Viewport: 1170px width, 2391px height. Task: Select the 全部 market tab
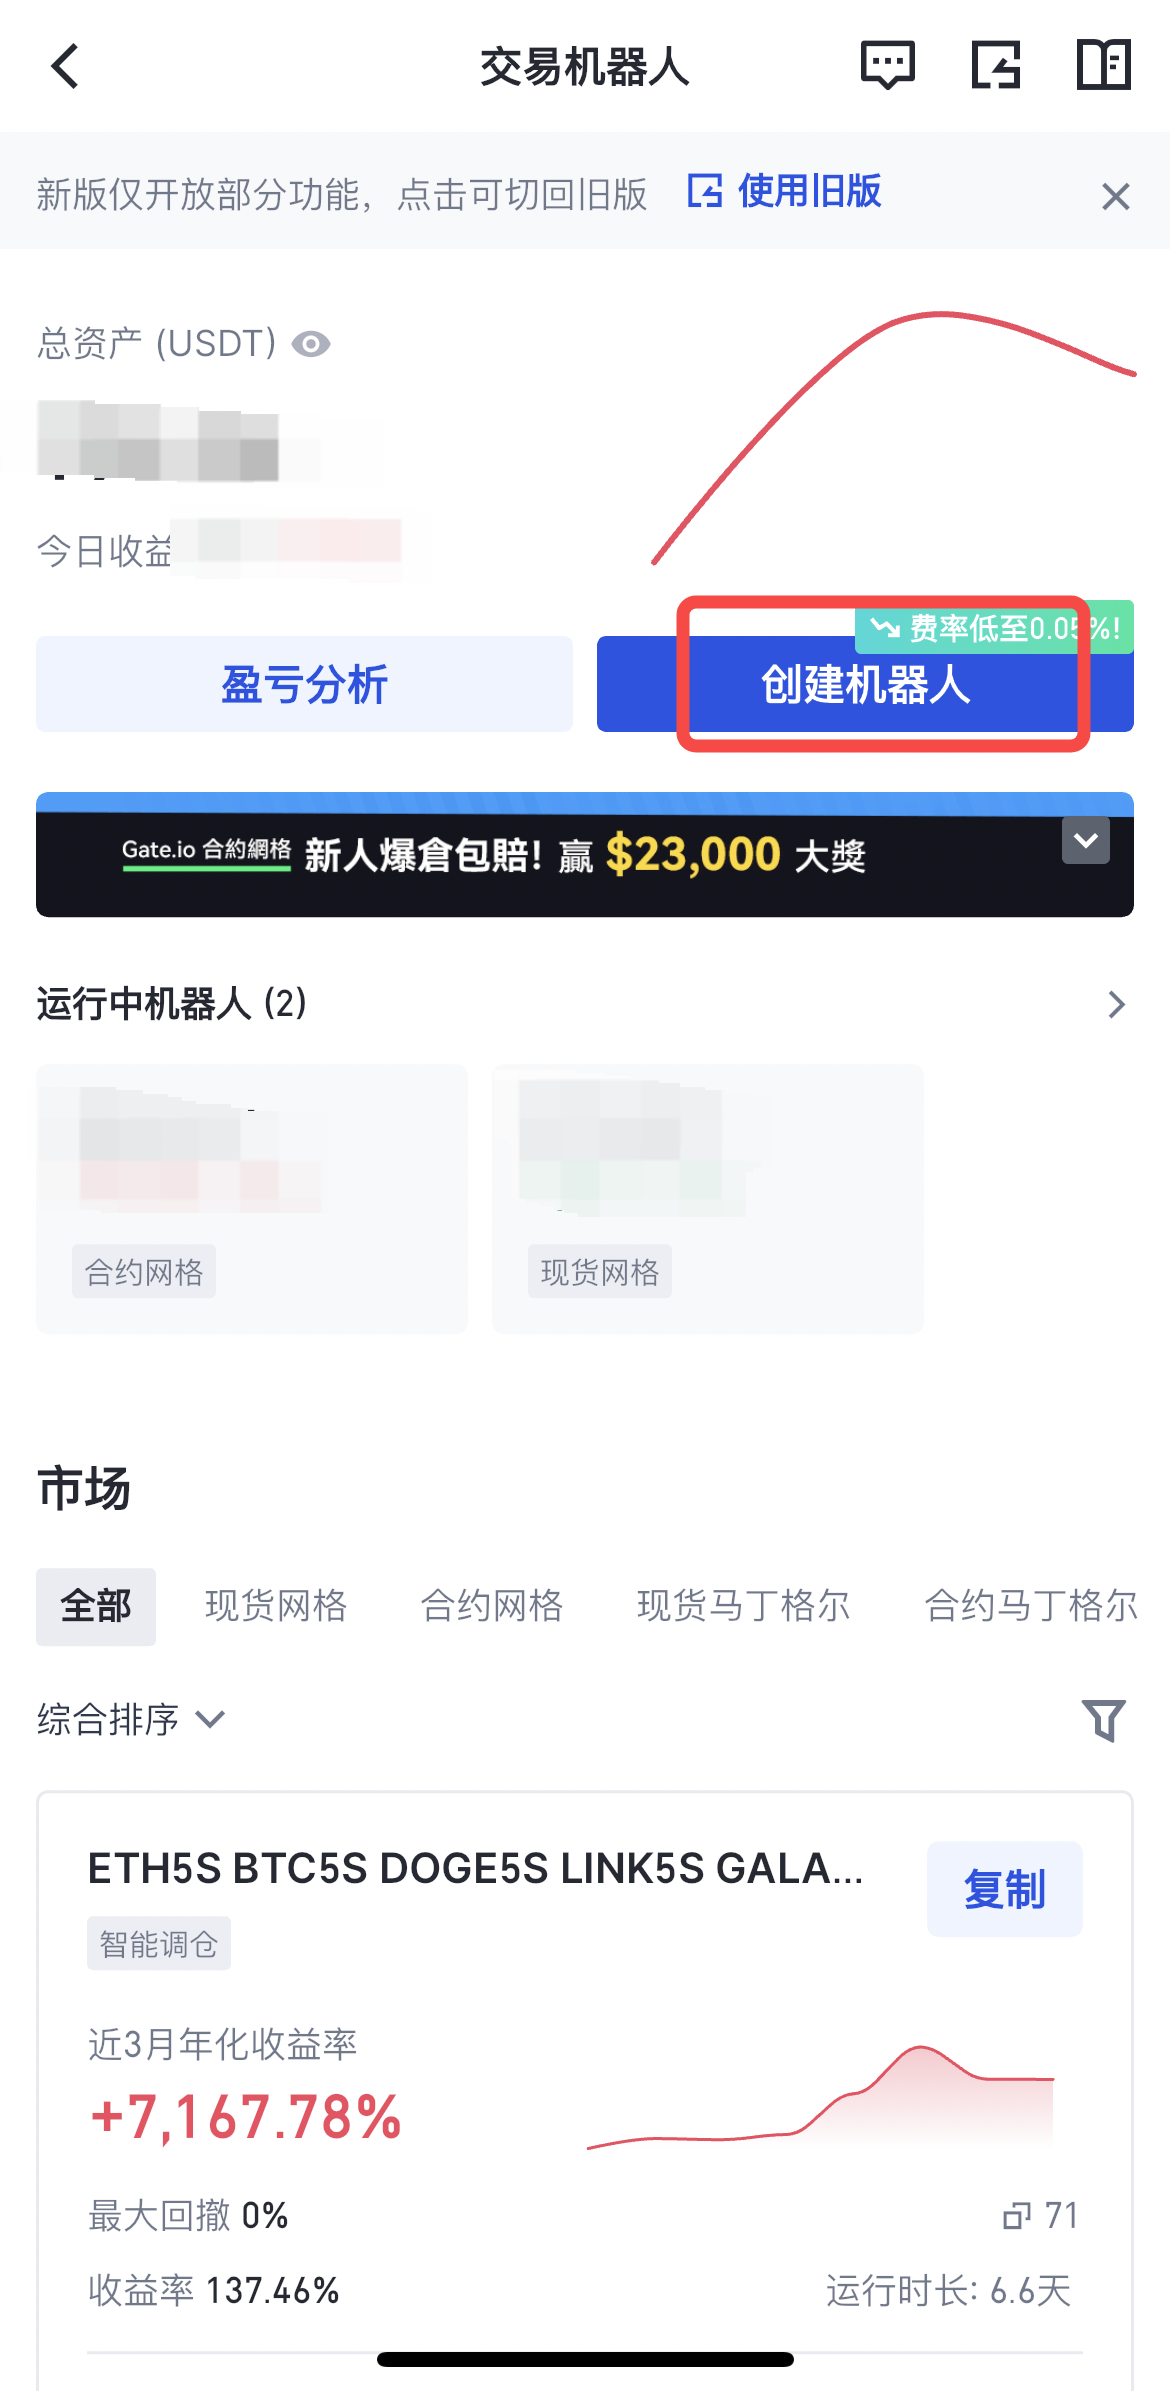96,1607
